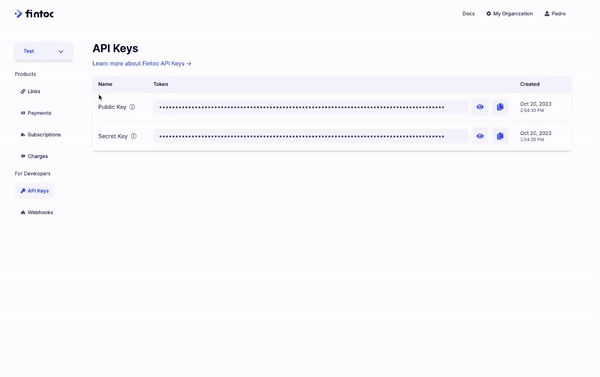Click the API Keys key icon
The width and height of the screenshot is (600, 377).
coord(23,191)
